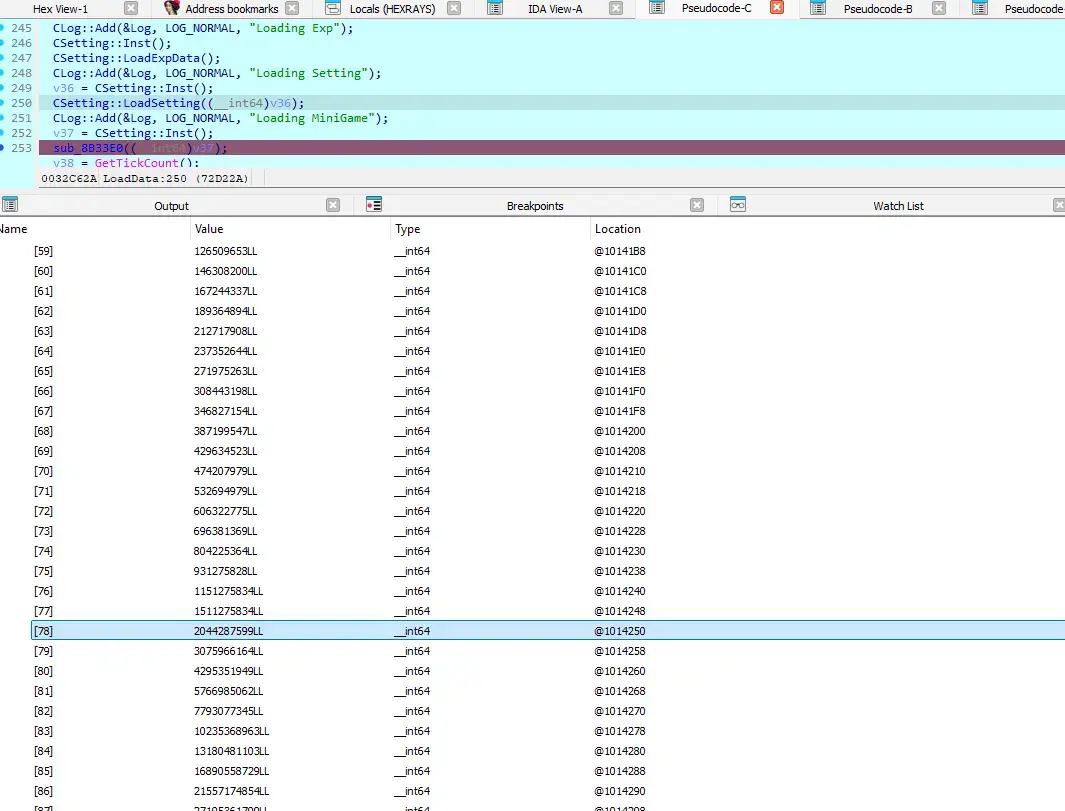
Task: Select watch row [65]
Action: pos(547,371)
